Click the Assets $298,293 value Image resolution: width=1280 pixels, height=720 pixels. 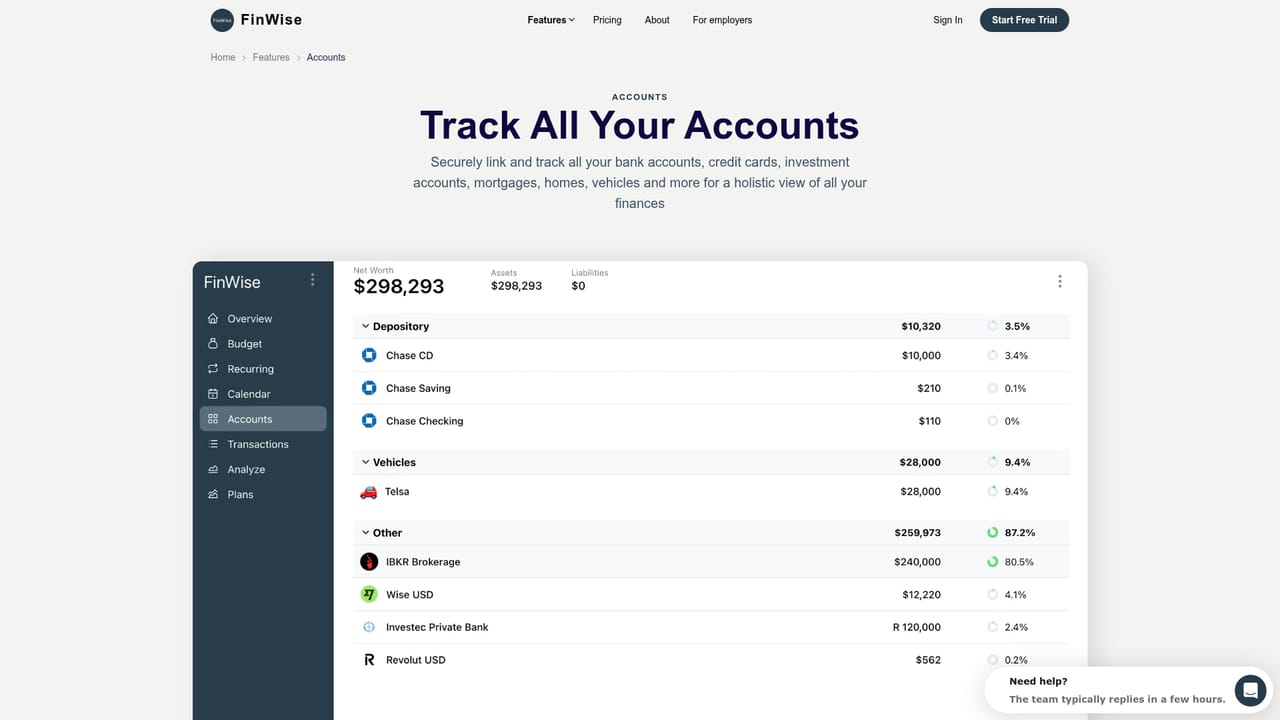[516, 286]
